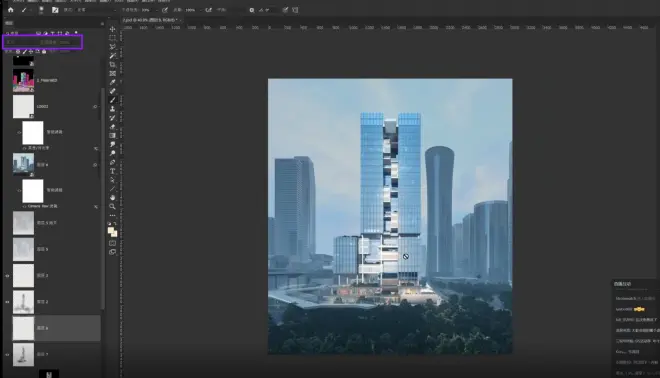This screenshot has height=378, width=660.
Task: Toggle pressure for brush size
Action: [x=285, y=10]
